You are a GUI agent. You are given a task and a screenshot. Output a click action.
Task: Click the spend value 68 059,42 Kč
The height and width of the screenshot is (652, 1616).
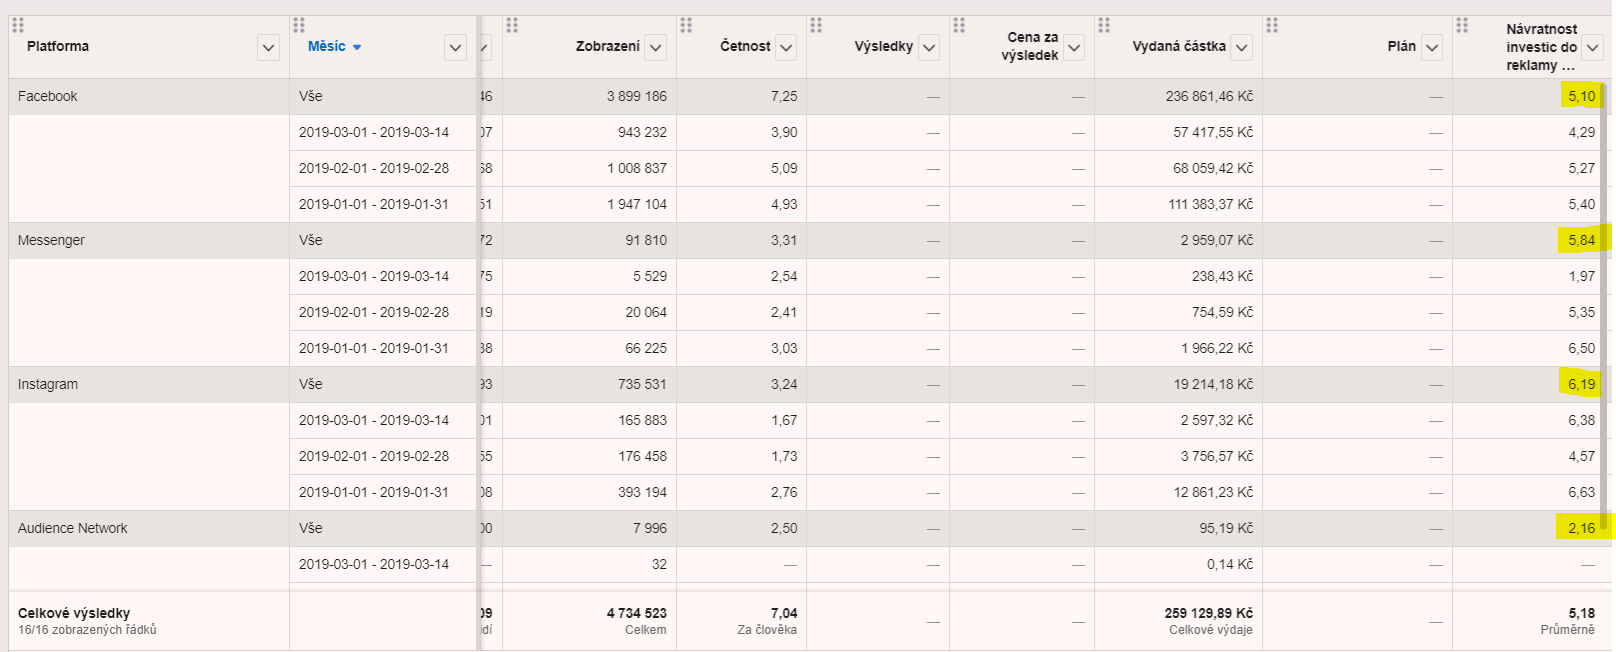1213,168
